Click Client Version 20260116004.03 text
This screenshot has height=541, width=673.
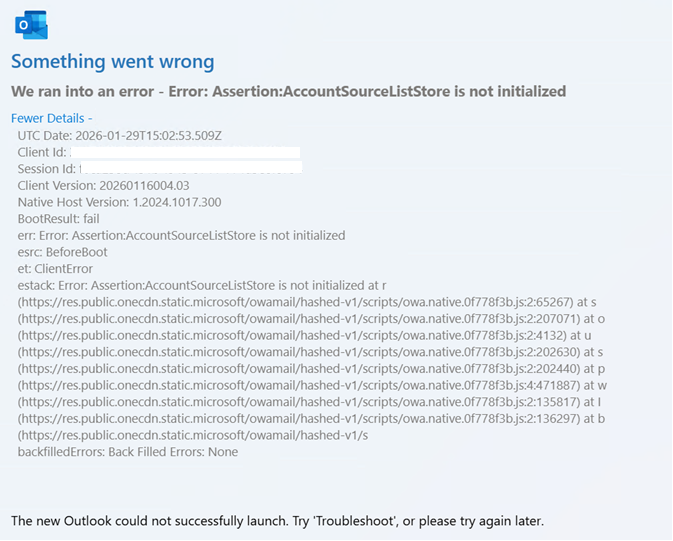point(103,185)
